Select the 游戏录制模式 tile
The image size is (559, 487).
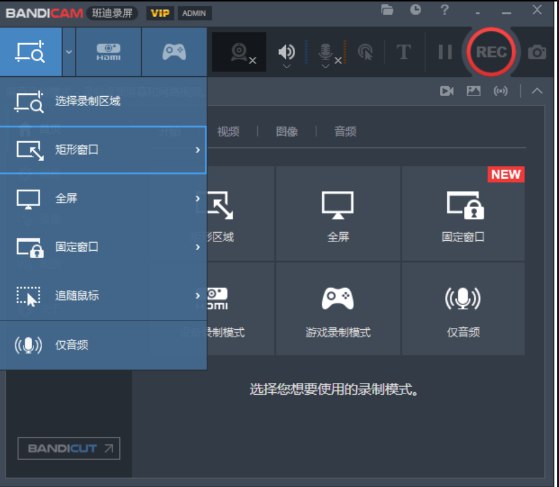point(338,309)
